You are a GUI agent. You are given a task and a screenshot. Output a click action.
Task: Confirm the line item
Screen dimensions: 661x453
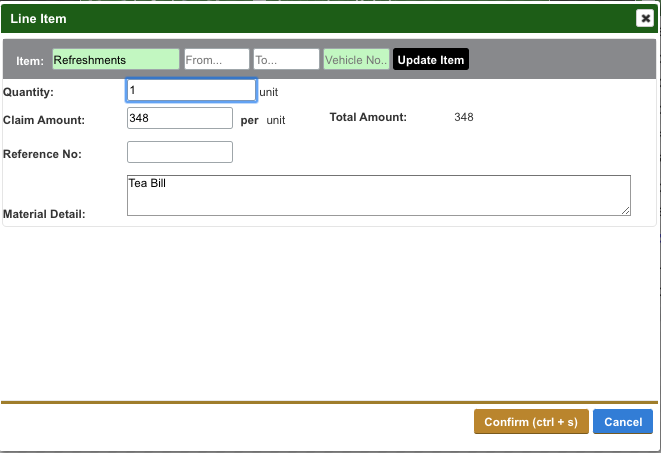(531, 422)
